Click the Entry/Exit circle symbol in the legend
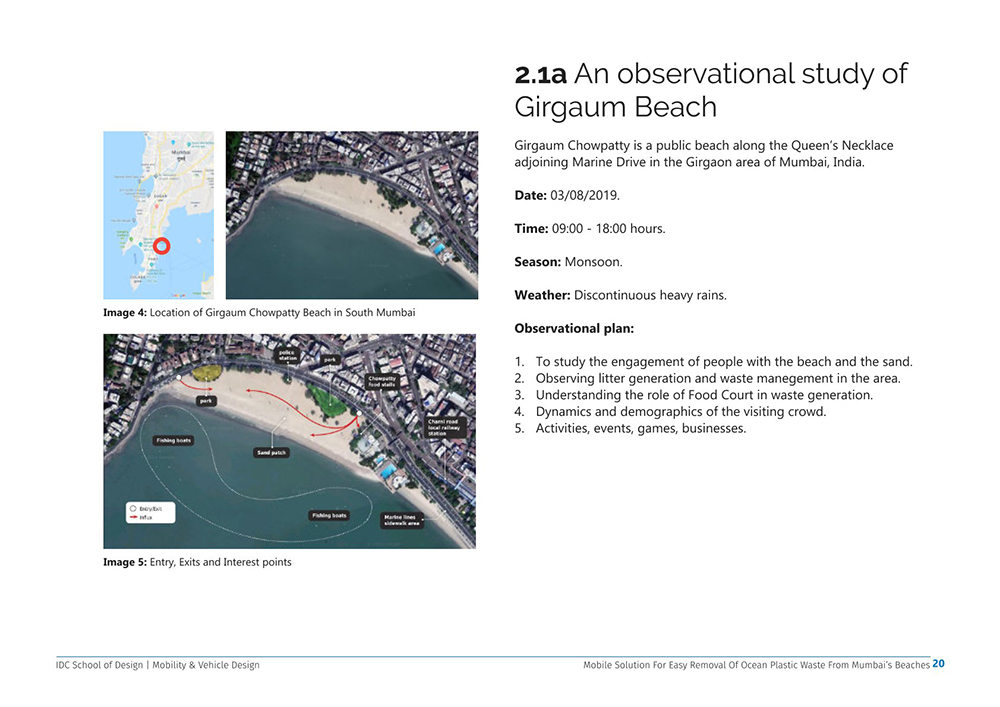This screenshot has height=707, width=1000. [x=132, y=508]
